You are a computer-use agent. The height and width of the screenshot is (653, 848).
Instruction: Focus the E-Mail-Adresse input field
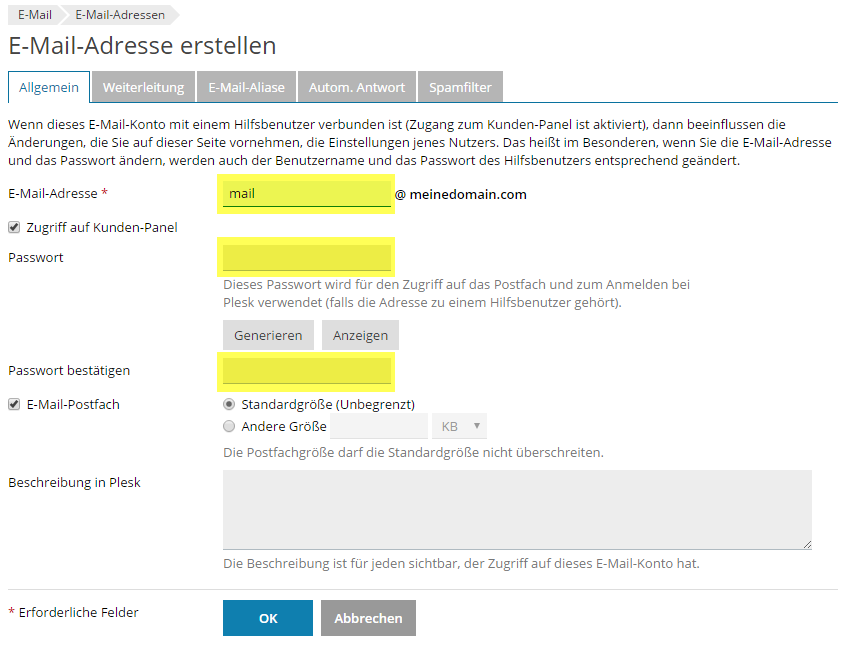307,194
